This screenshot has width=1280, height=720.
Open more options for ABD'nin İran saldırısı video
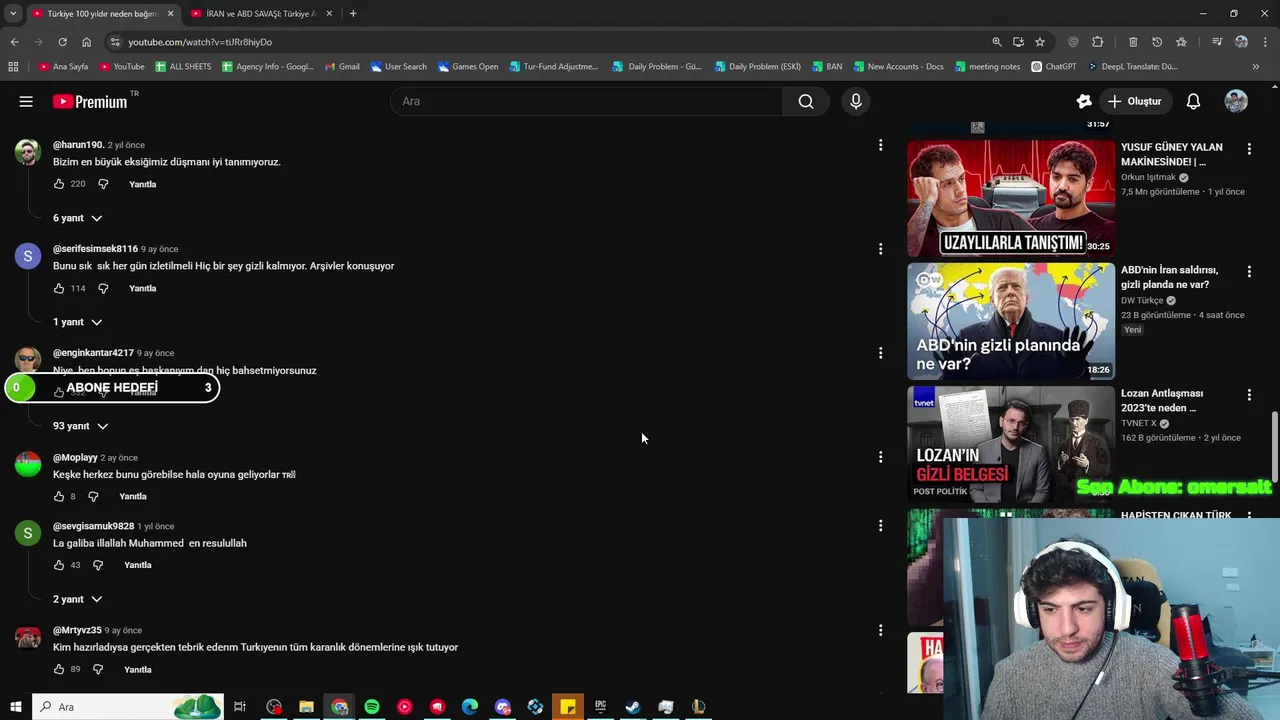coord(1249,271)
